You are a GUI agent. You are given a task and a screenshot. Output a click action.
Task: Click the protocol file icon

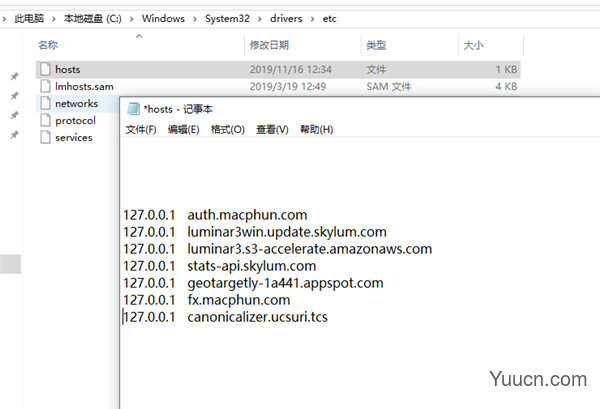45,121
